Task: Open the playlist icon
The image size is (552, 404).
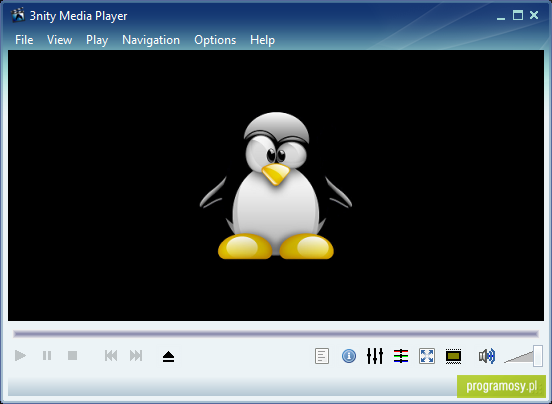Action: tap(322, 356)
